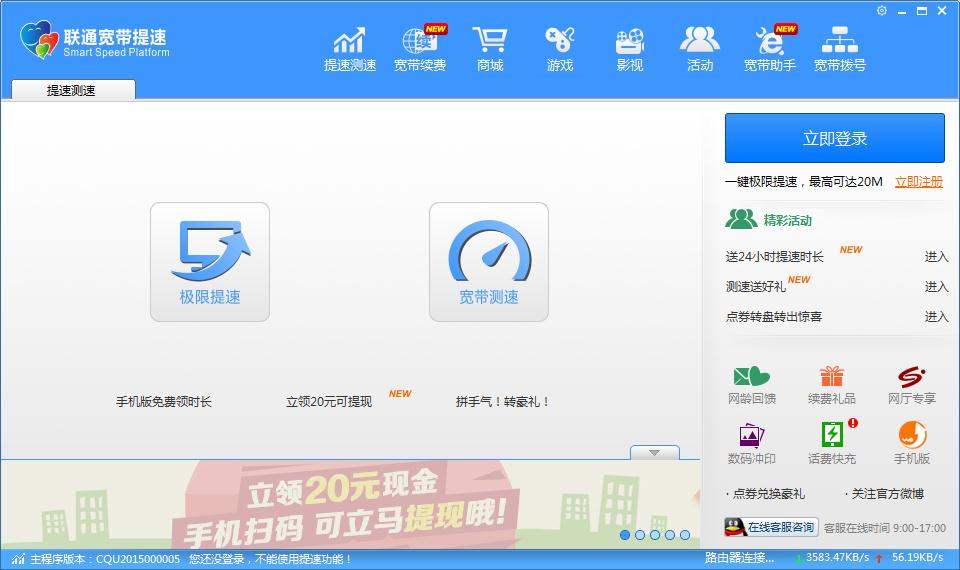Minimize the window
This screenshot has height=570, width=960.
point(902,11)
